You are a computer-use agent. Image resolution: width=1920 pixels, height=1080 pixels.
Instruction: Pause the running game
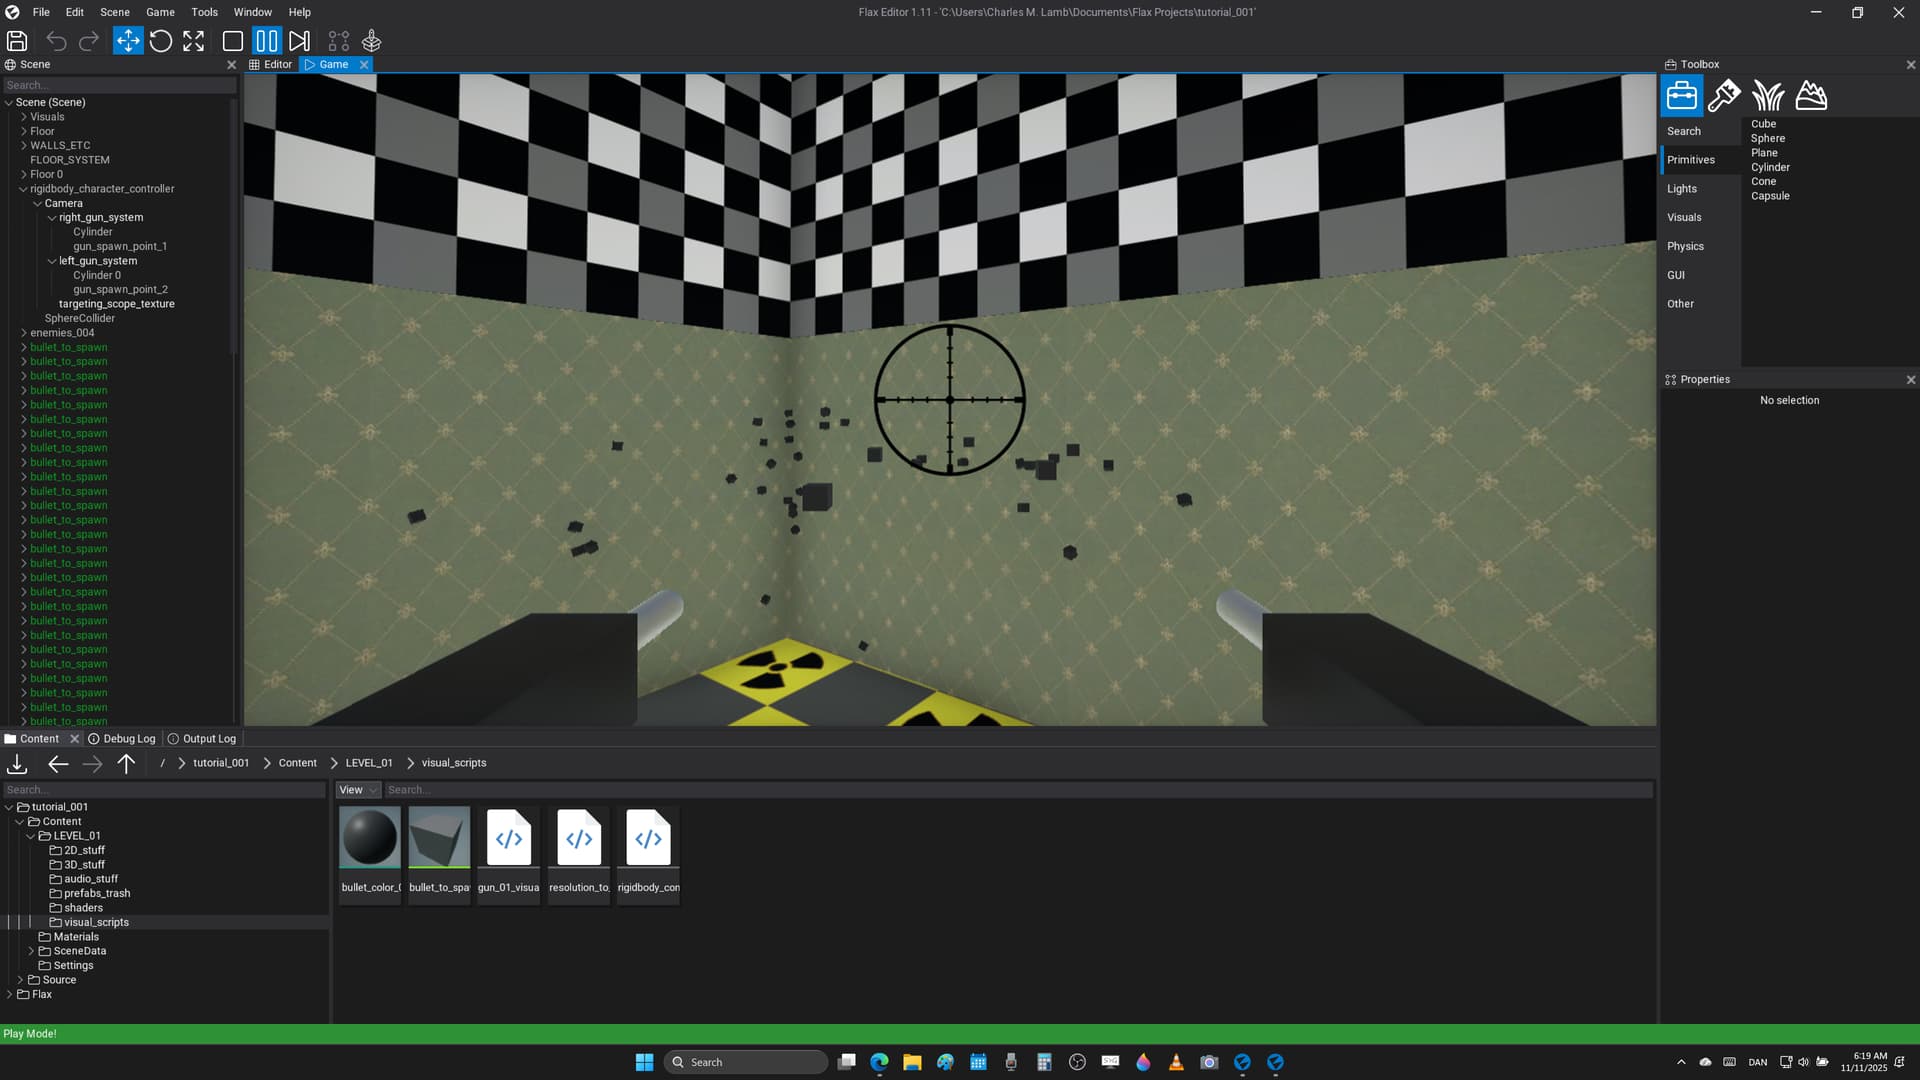coord(266,41)
